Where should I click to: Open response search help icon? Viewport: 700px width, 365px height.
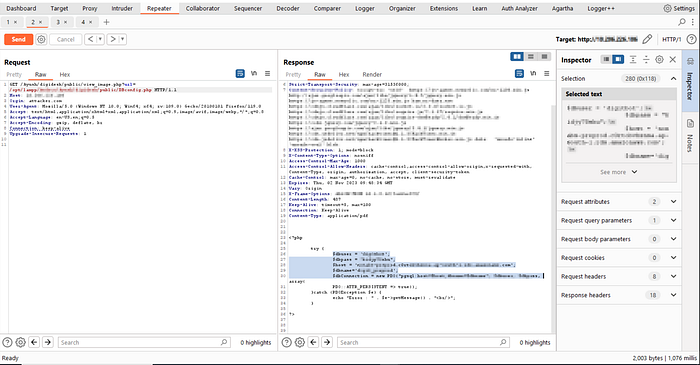point(287,342)
